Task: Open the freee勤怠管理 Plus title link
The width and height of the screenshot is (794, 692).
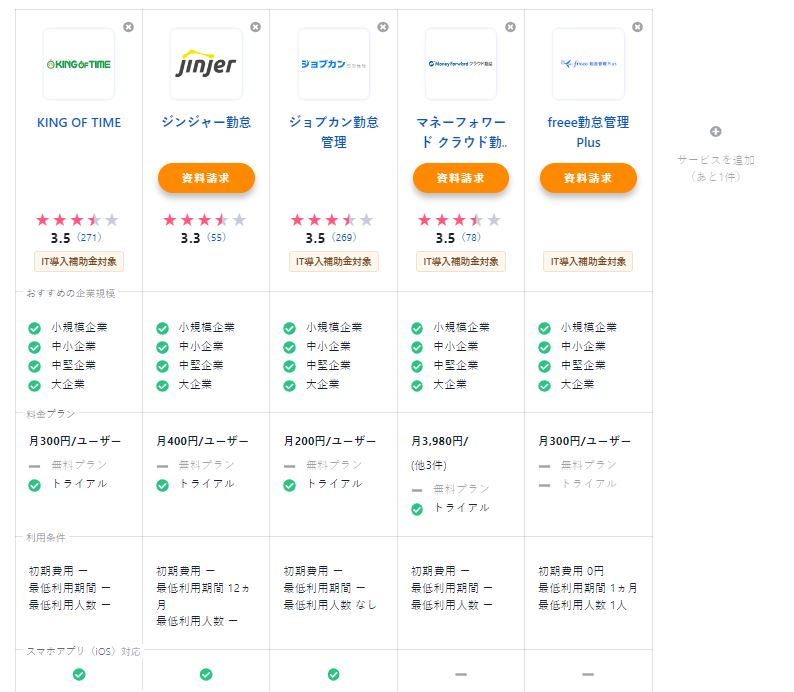Action: [x=588, y=132]
